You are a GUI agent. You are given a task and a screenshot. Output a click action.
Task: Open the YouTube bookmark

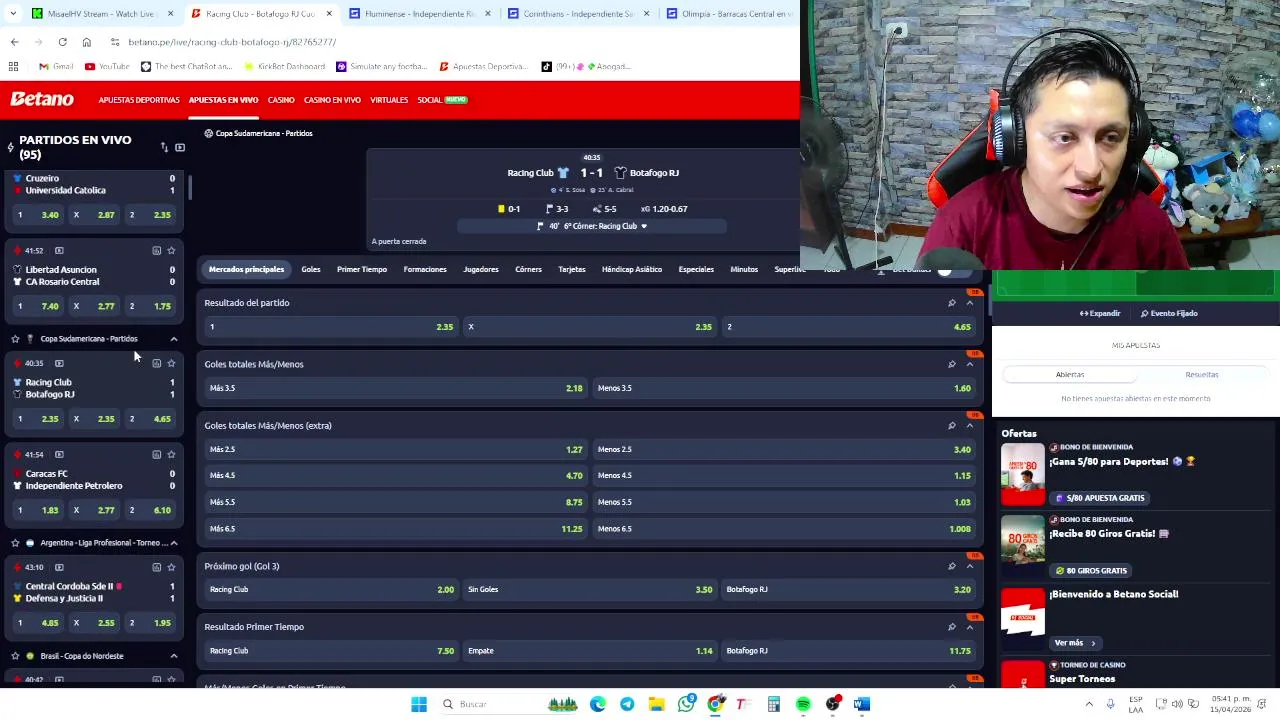[107, 67]
